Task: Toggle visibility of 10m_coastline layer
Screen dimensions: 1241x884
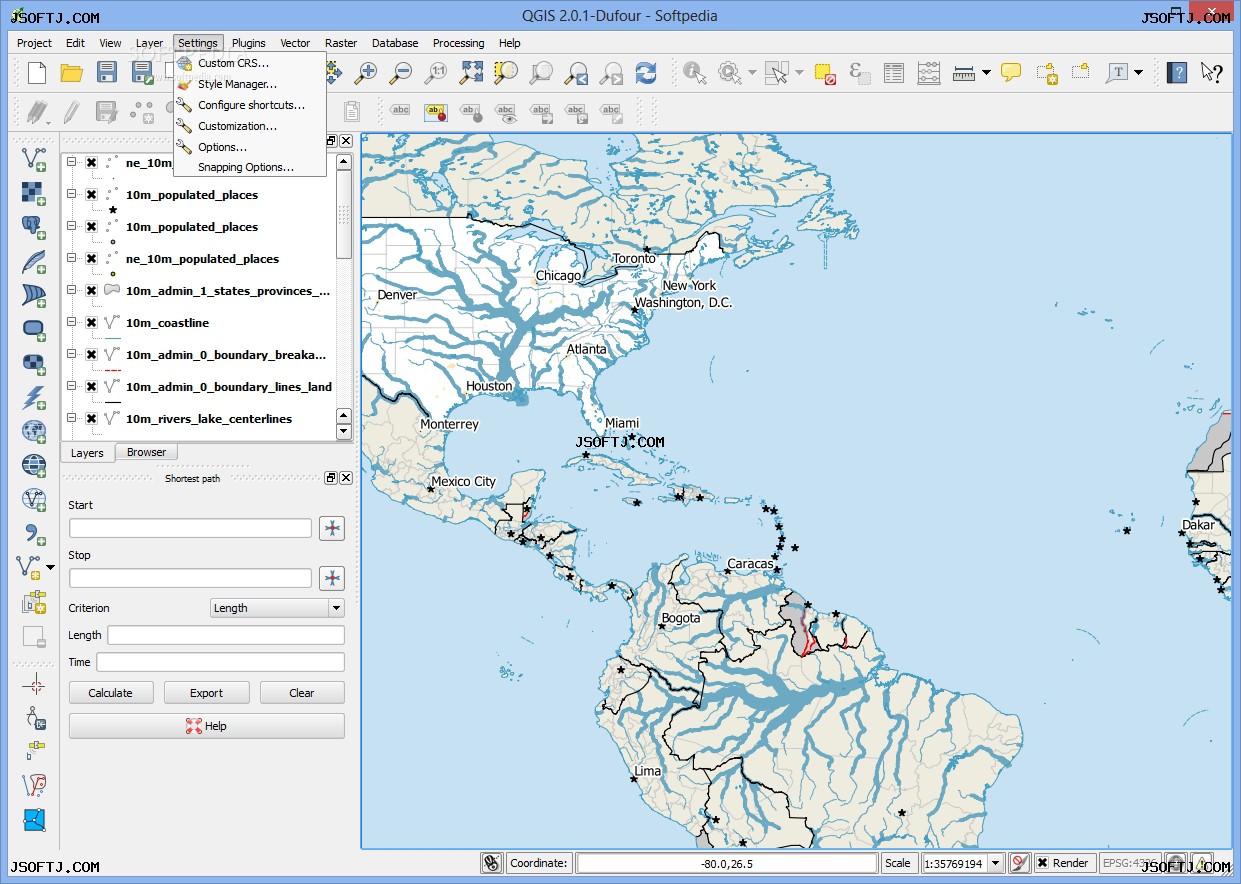Action: [x=91, y=323]
